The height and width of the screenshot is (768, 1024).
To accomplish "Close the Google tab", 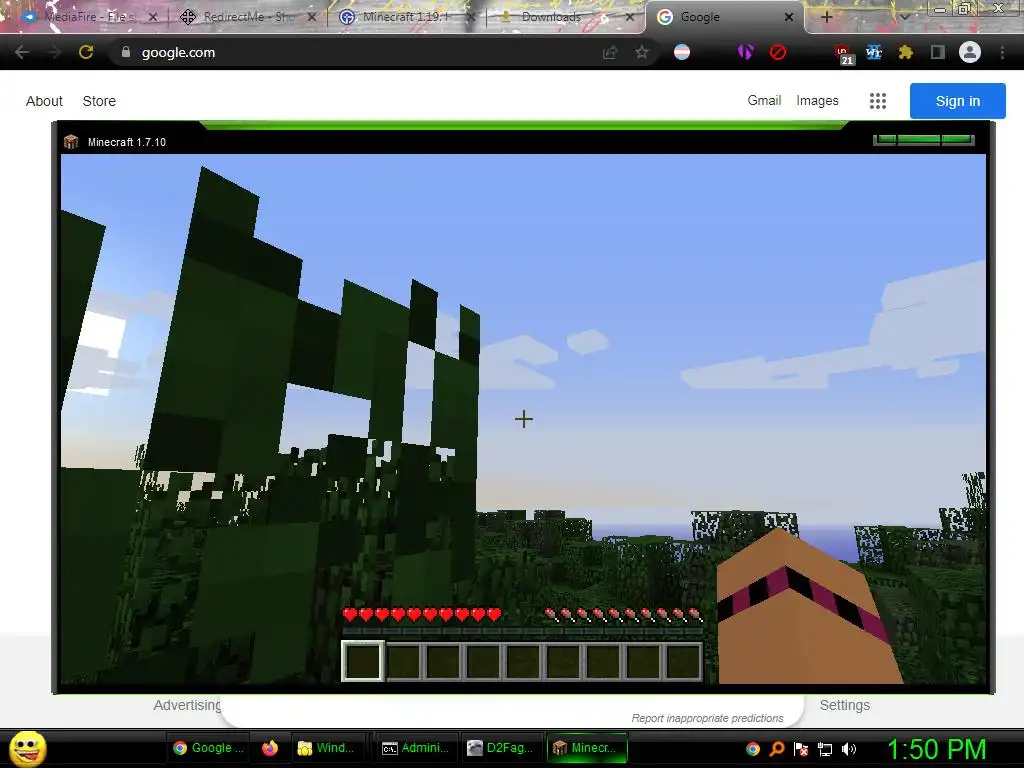I will (x=789, y=17).
